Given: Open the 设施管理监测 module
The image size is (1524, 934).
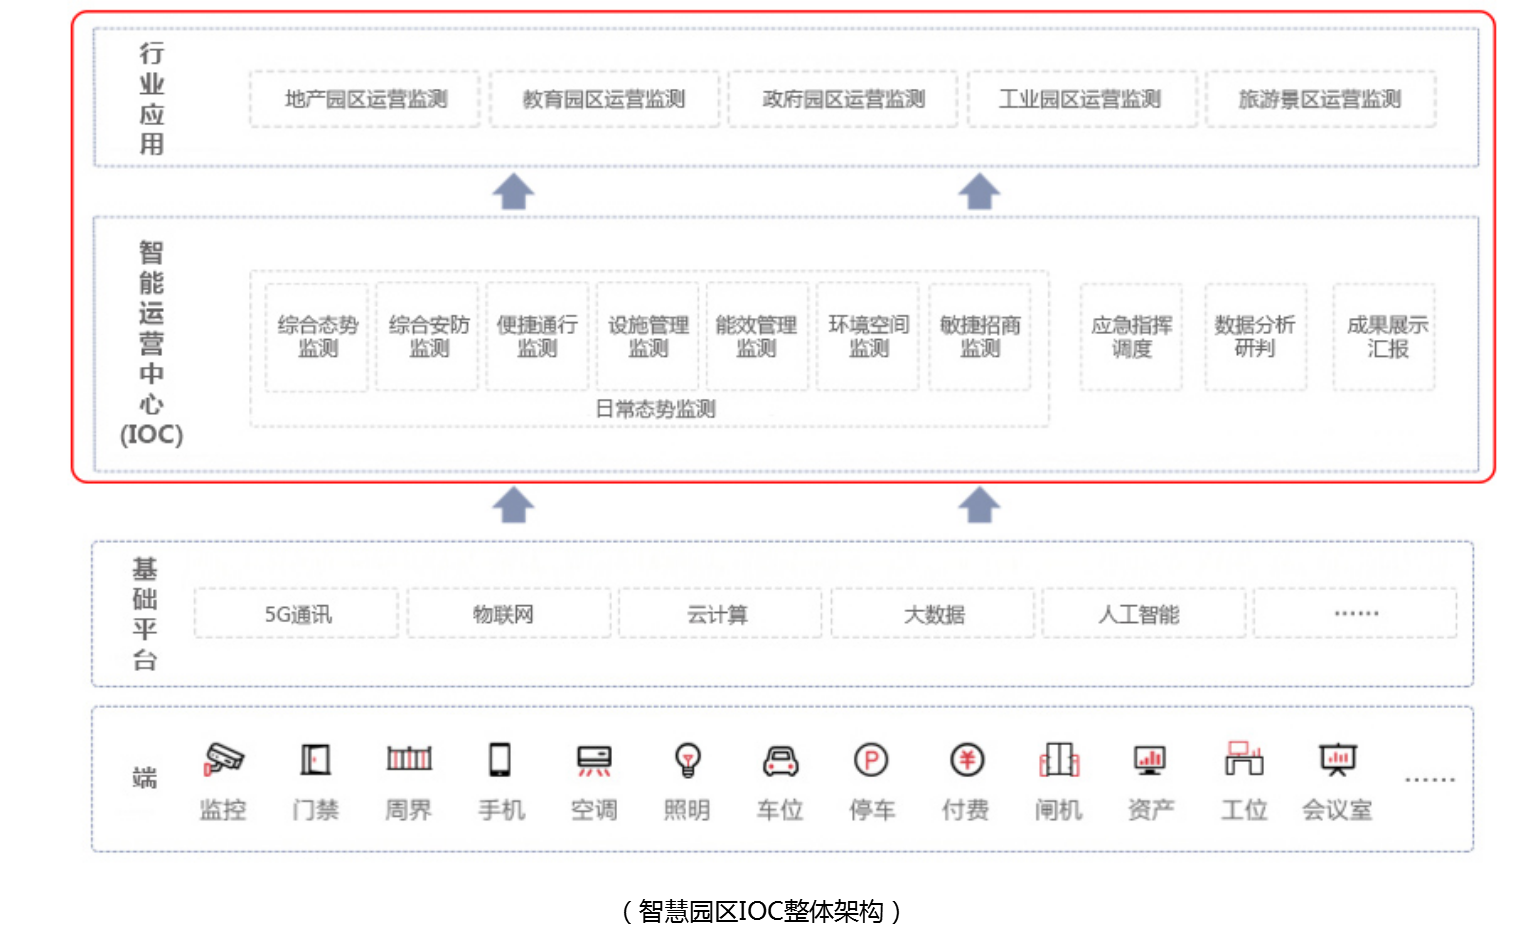Looking at the screenshot, I should tap(648, 337).
